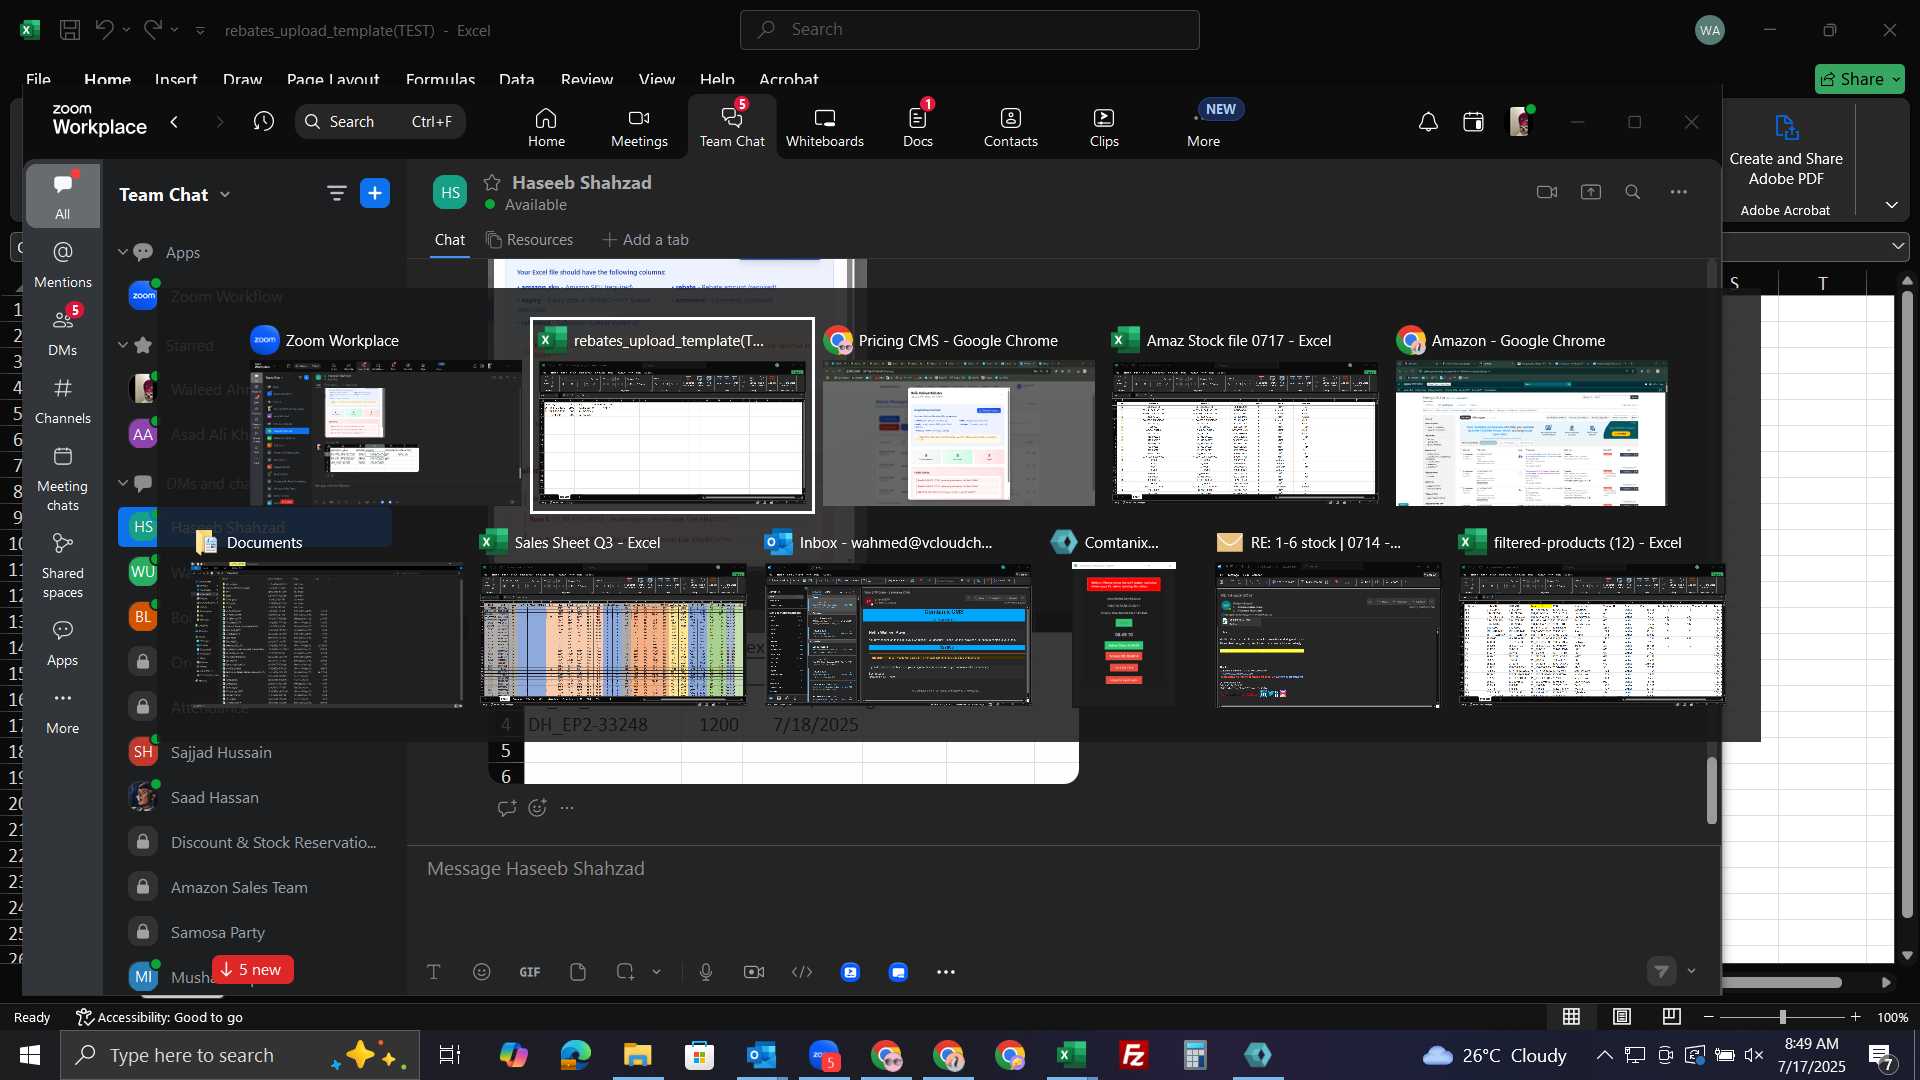
Task: Switch to Page Layout view in Excel
Action: tap(1622, 1017)
